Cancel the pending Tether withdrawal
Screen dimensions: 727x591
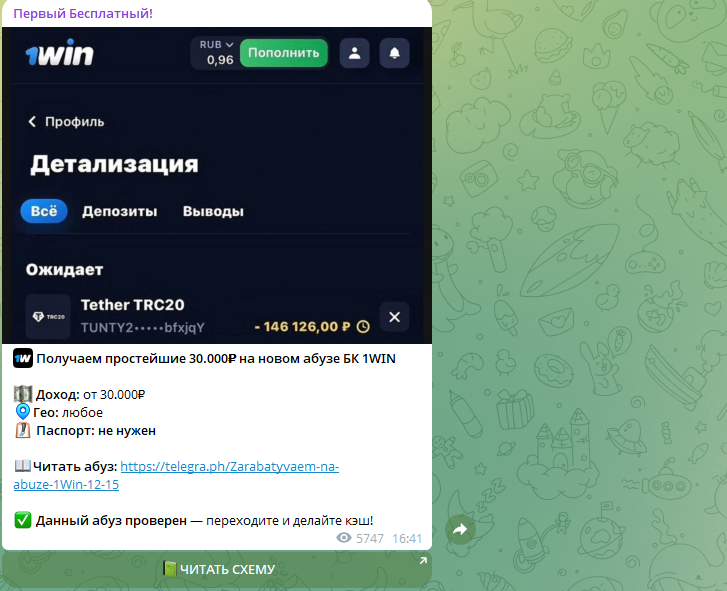coord(395,317)
